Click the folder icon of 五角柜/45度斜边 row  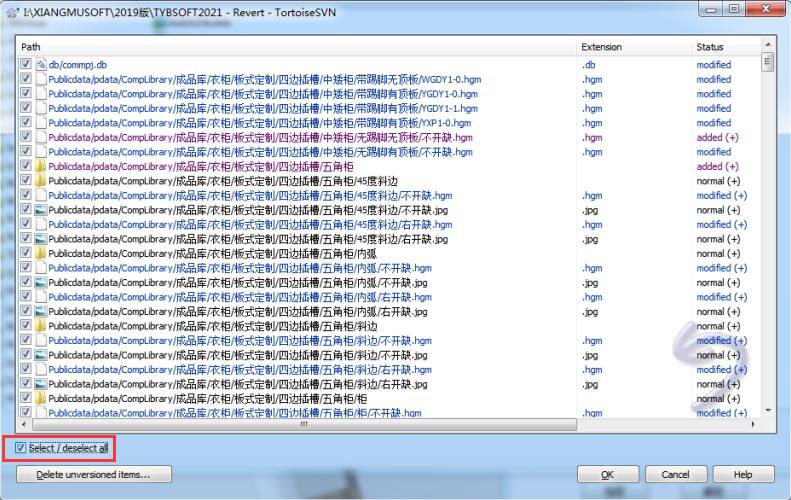click(x=41, y=181)
